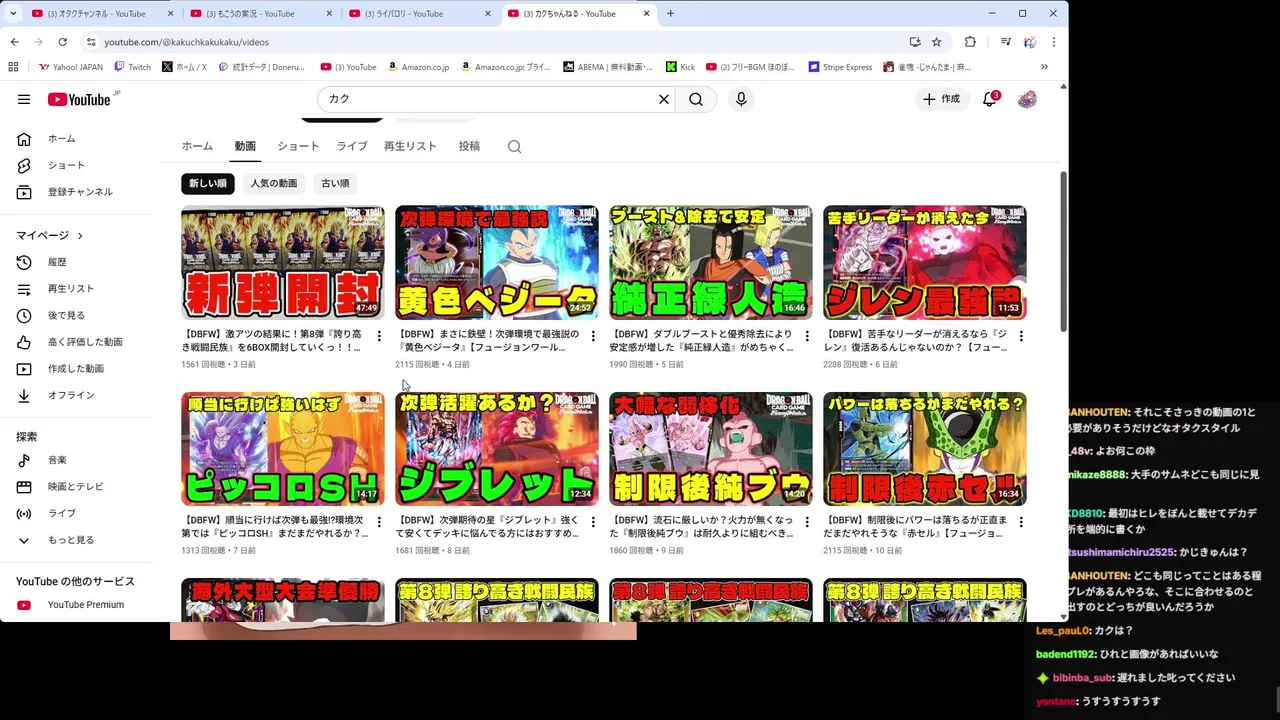
Task: Open the browser extensions puzzle icon
Action: 970,42
